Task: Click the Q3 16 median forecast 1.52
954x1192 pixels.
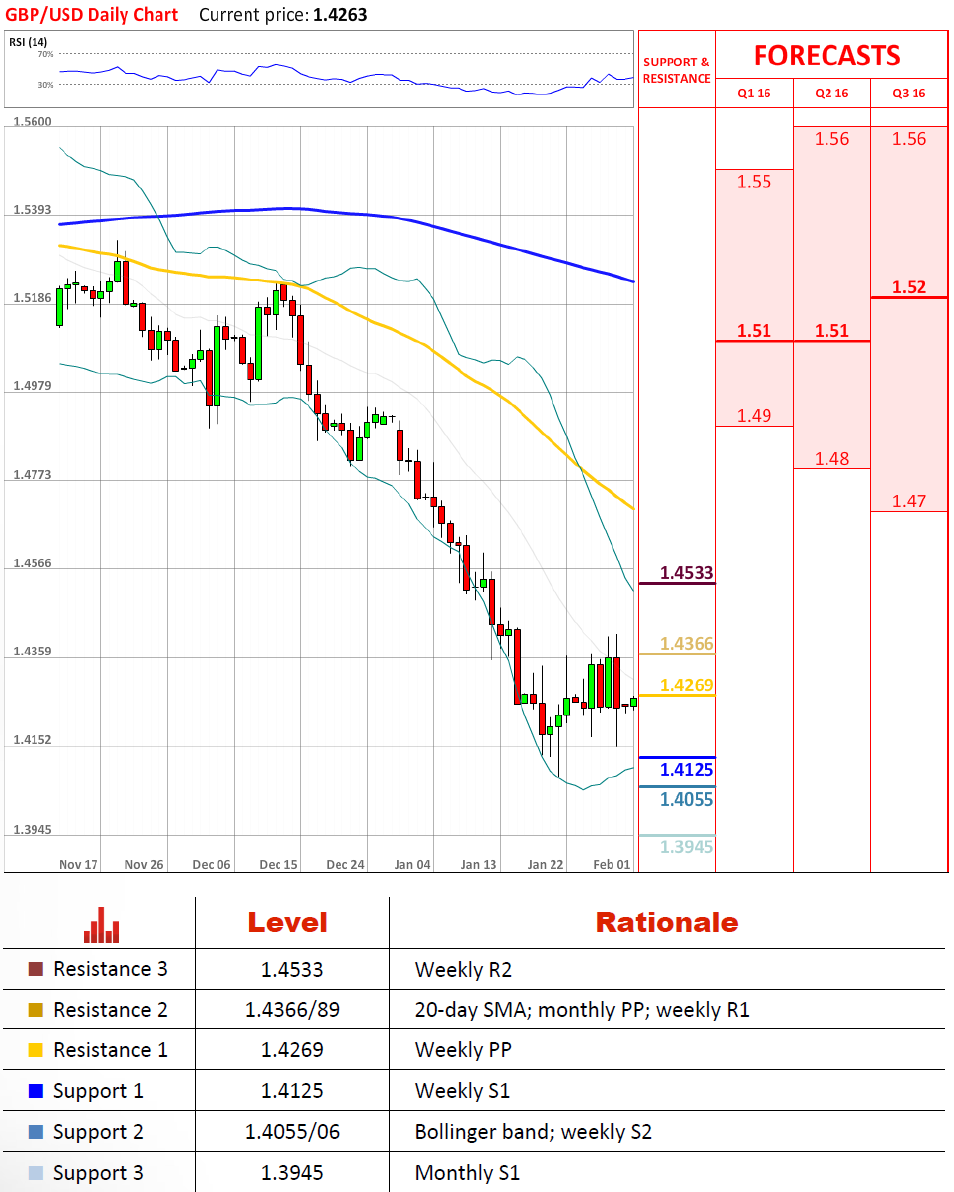Action: 909,287
